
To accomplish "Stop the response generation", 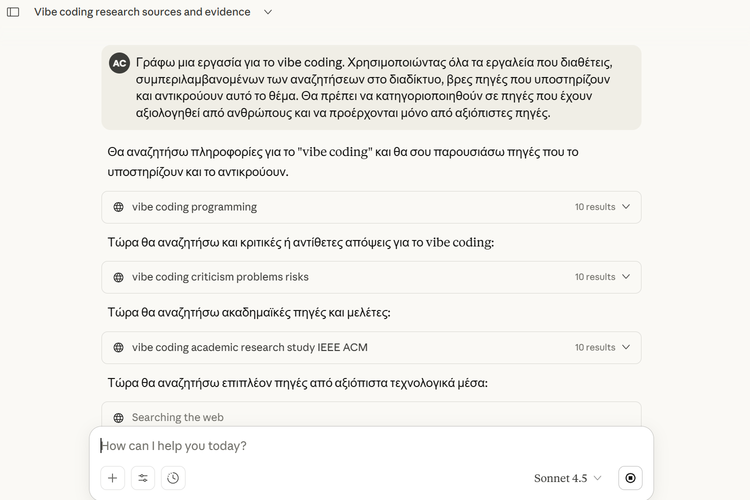I will tap(630, 478).
